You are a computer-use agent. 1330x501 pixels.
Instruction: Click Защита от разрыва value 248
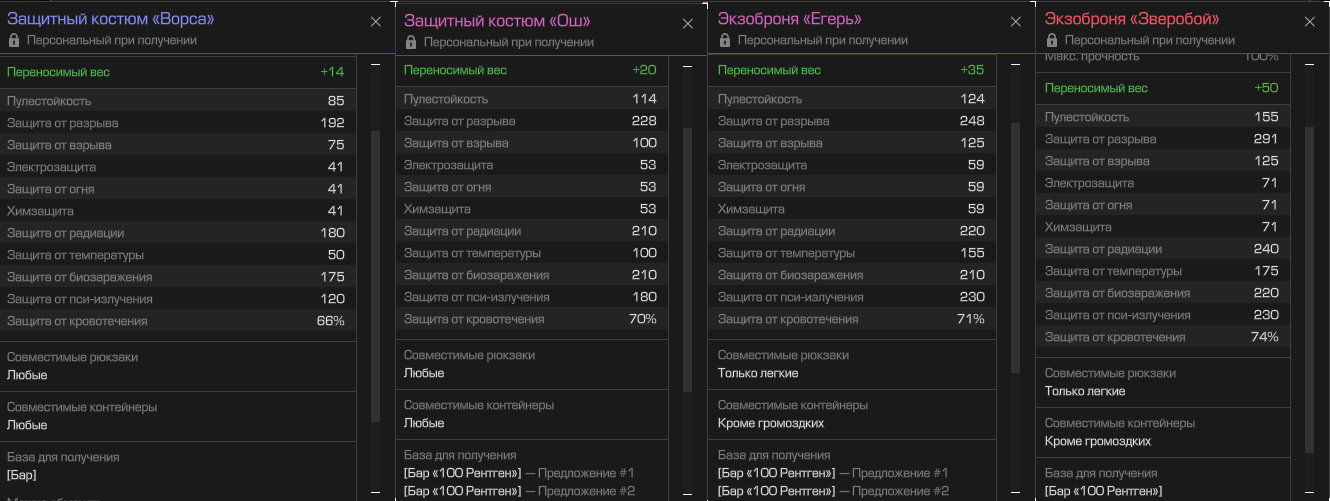tap(972, 121)
